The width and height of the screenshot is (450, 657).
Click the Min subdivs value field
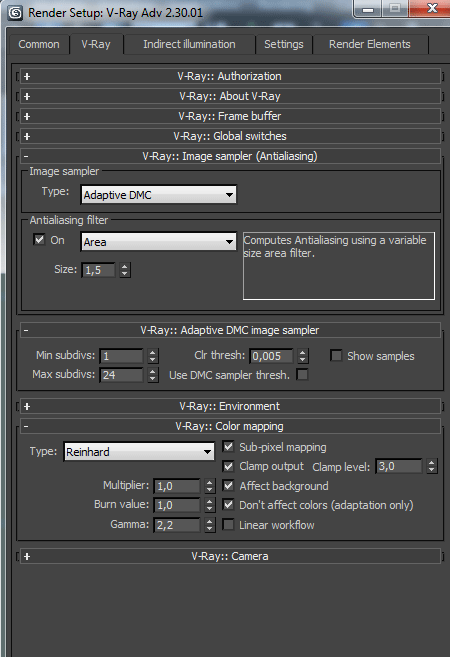point(122,356)
